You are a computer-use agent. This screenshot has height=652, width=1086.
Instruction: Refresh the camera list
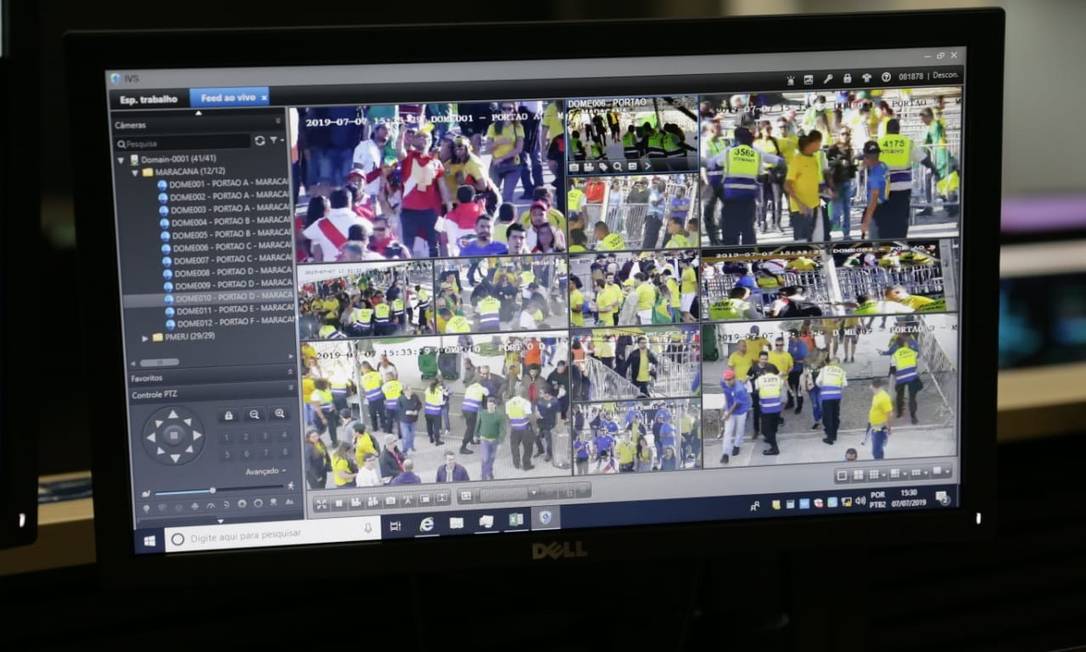pyautogui.click(x=260, y=141)
